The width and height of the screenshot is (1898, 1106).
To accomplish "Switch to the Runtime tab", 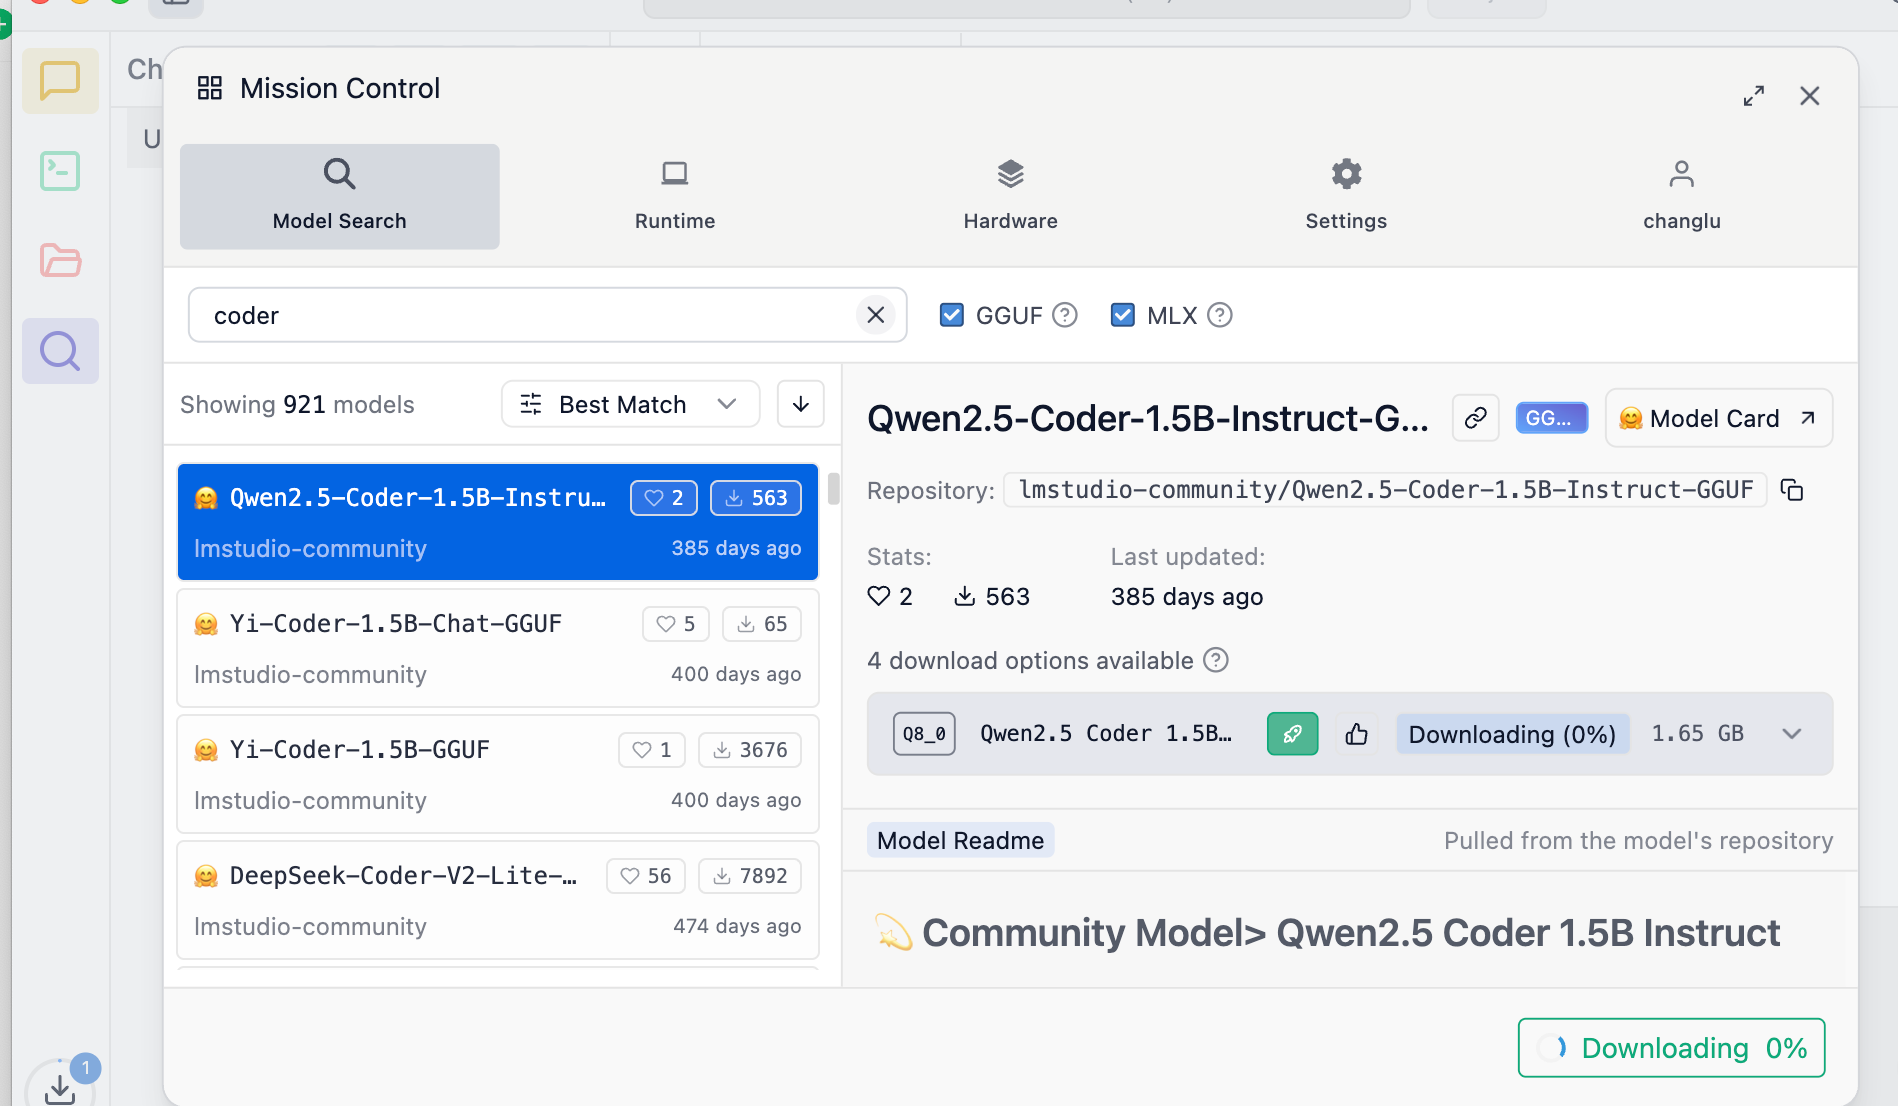I will [675, 196].
